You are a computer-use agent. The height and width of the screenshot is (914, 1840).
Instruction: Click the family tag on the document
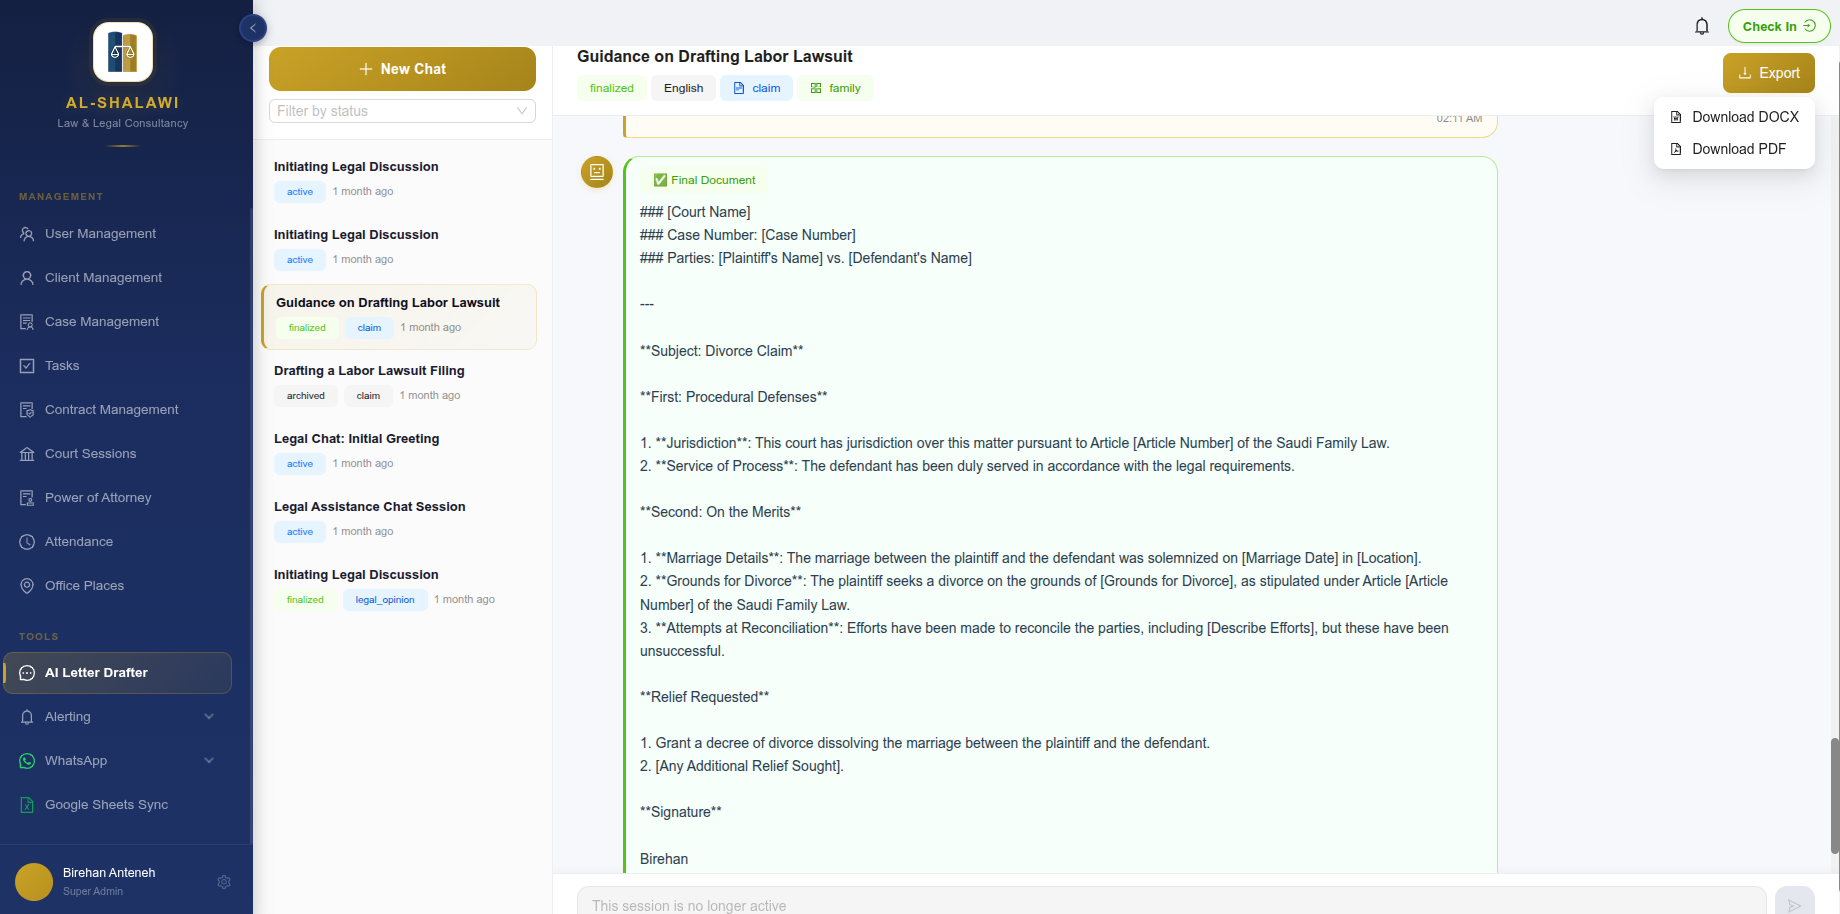(x=836, y=88)
